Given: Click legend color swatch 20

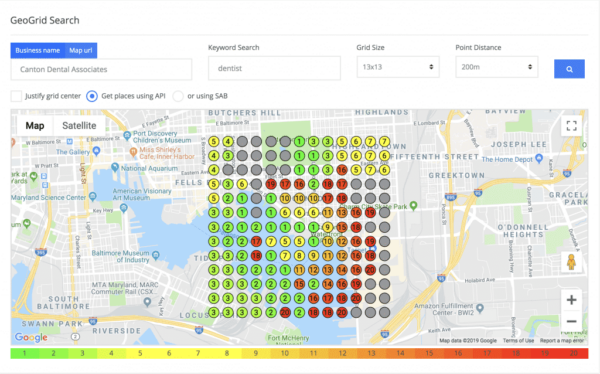Looking at the screenshot, I should point(574,353).
